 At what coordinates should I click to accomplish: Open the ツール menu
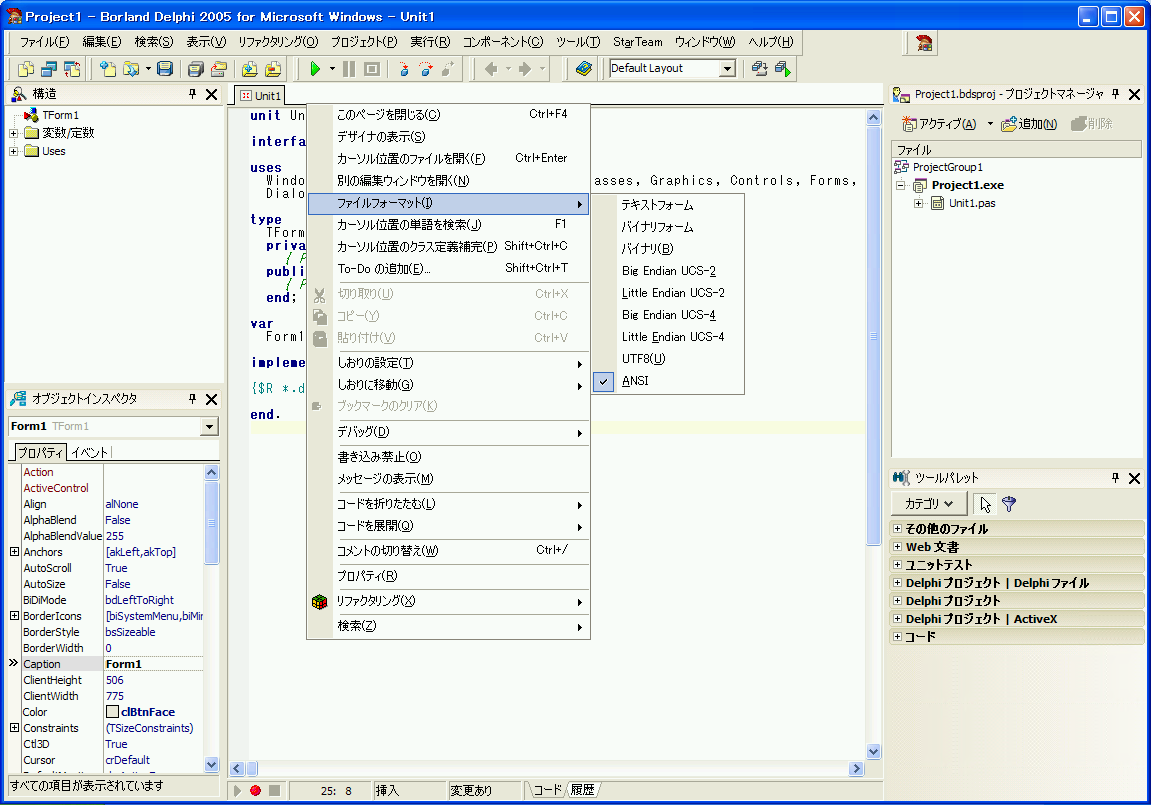click(x=576, y=42)
